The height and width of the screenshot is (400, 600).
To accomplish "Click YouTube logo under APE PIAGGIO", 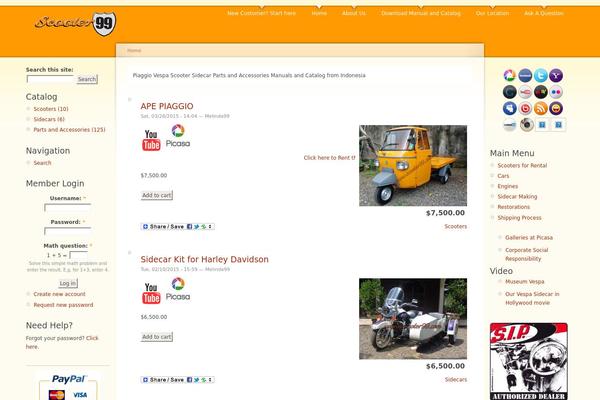I will click(151, 140).
